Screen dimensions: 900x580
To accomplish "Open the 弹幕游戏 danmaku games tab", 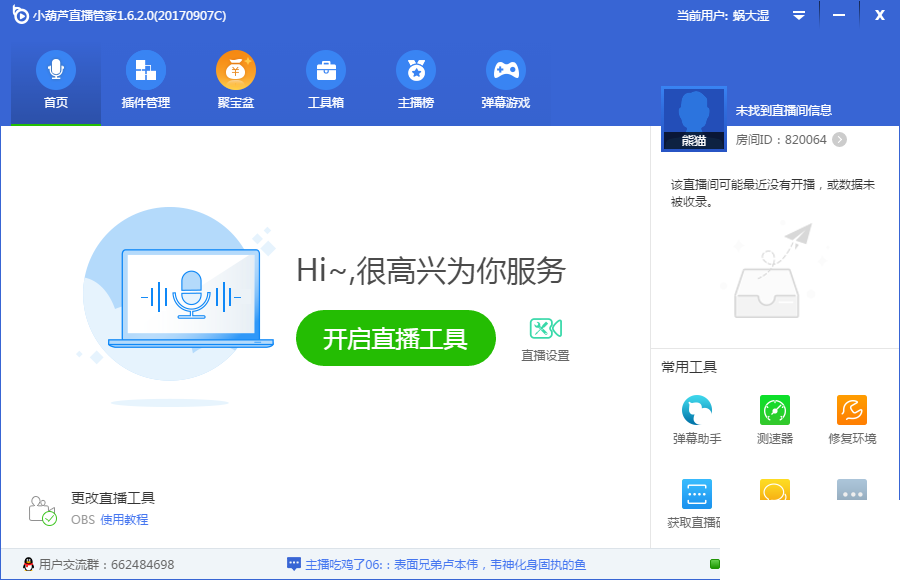I will click(x=506, y=80).
